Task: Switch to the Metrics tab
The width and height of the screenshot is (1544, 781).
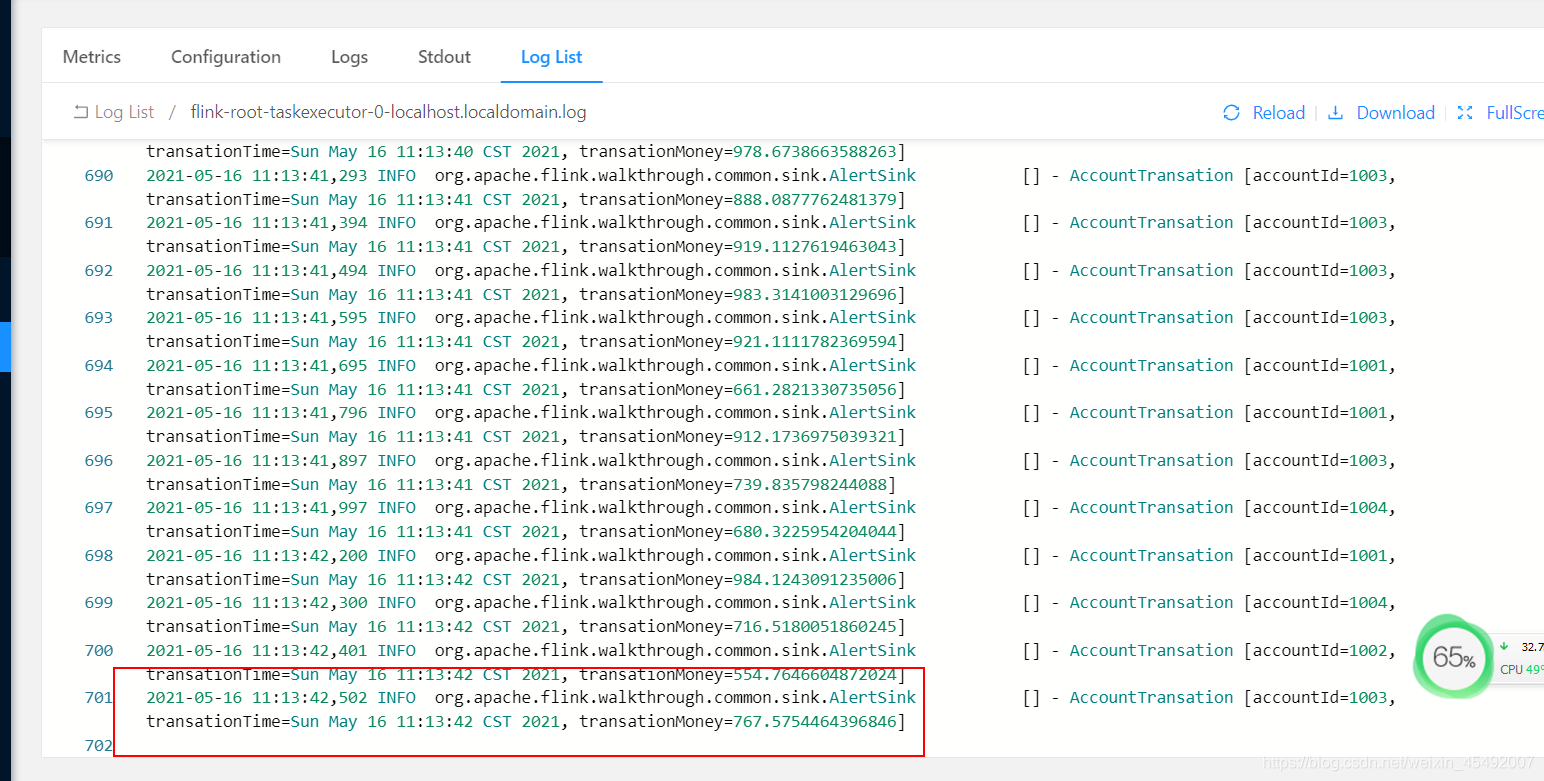Action: pos(91,57)
